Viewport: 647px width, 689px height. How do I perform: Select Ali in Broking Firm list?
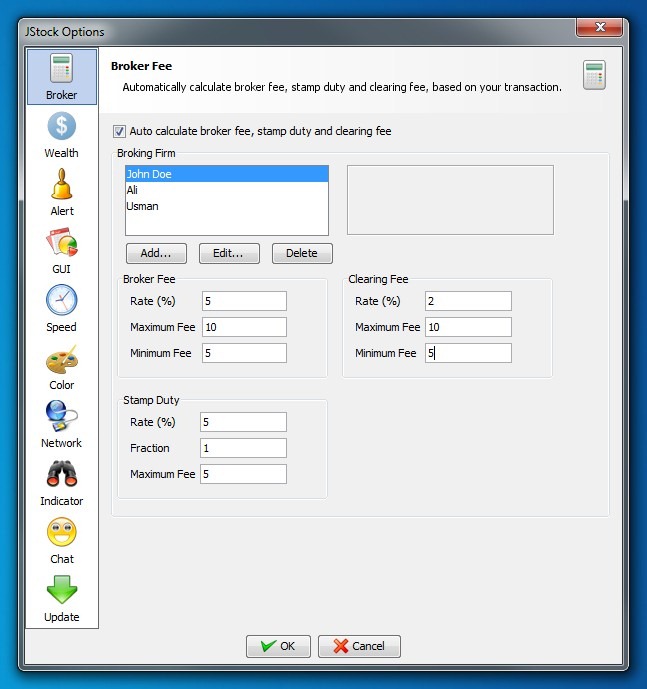(227, 190)
